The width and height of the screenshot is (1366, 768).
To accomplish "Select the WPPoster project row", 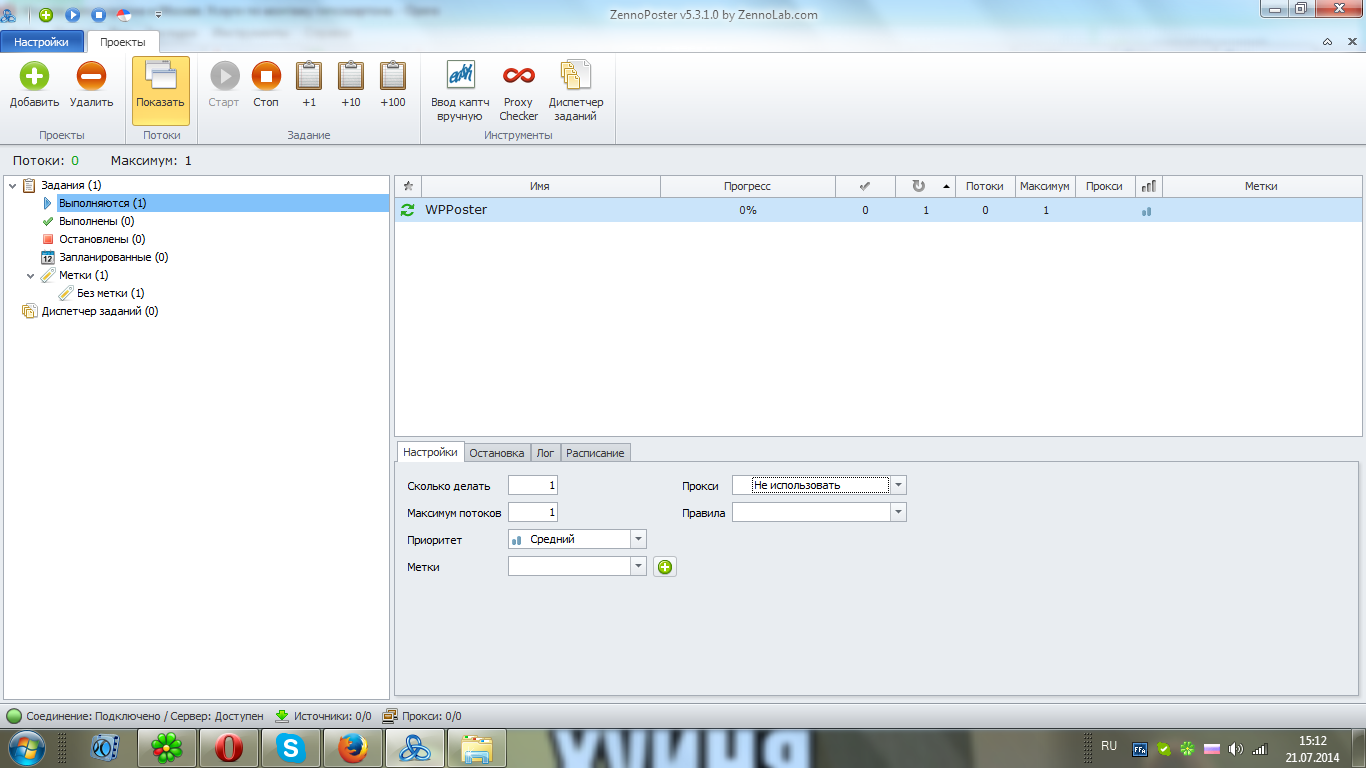I will pyautogui.click(x=878, y=210).
